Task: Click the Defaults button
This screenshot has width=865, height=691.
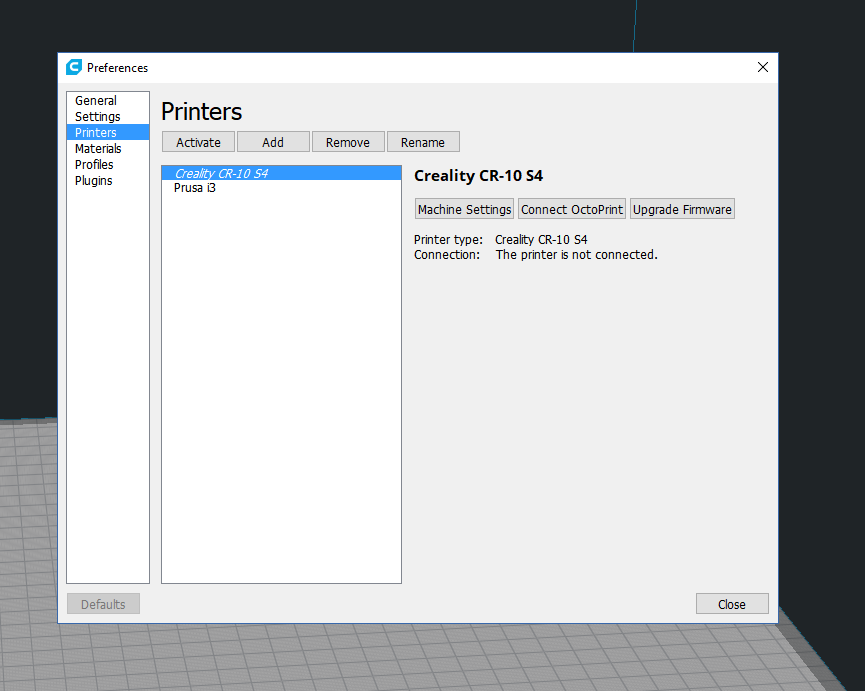Action: click(x=103, y=604)
